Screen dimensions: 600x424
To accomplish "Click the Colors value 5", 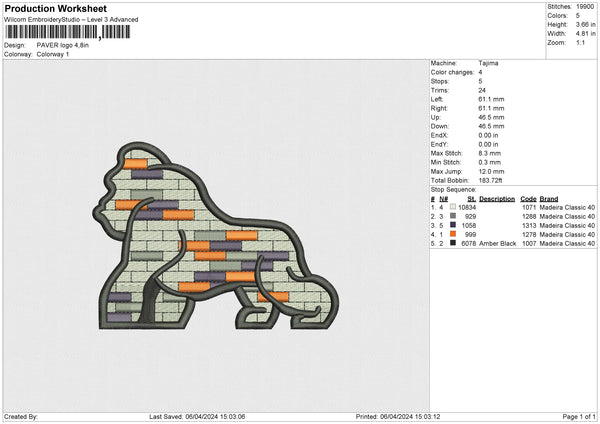I will click(x=578, y=16).
